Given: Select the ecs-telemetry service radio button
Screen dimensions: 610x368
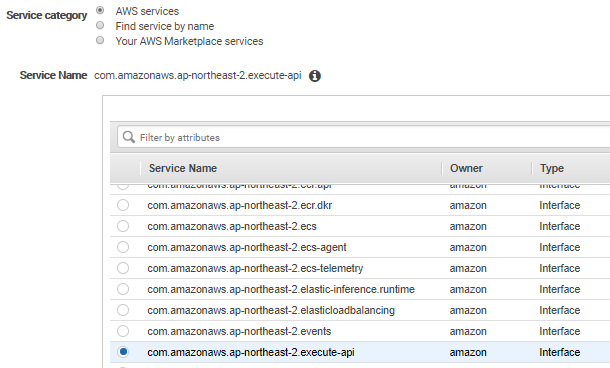Looking at the screenshot, I should coord(123,268).
